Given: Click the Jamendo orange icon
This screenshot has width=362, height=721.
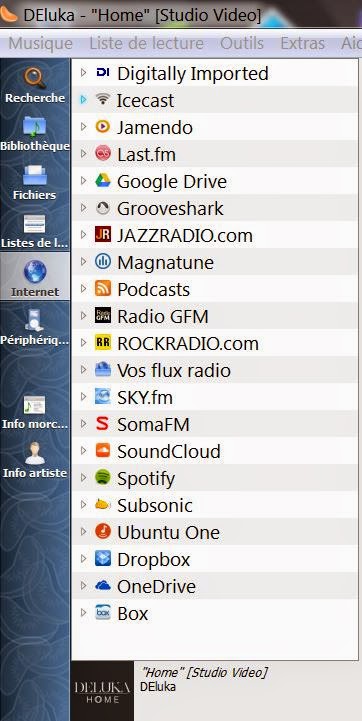Looking at the screenshot, I should click(x=103, y=126).
